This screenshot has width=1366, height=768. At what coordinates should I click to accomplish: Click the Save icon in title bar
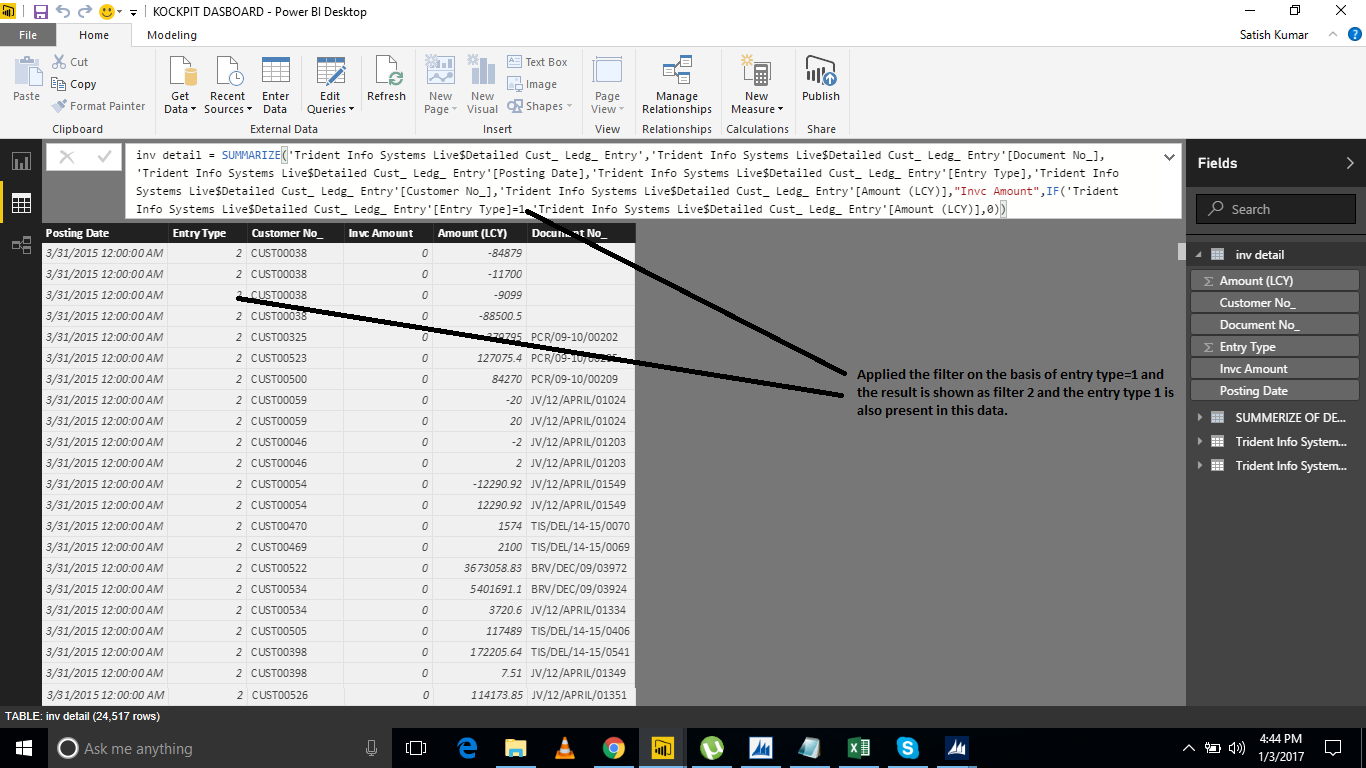(x=41, y=12)
